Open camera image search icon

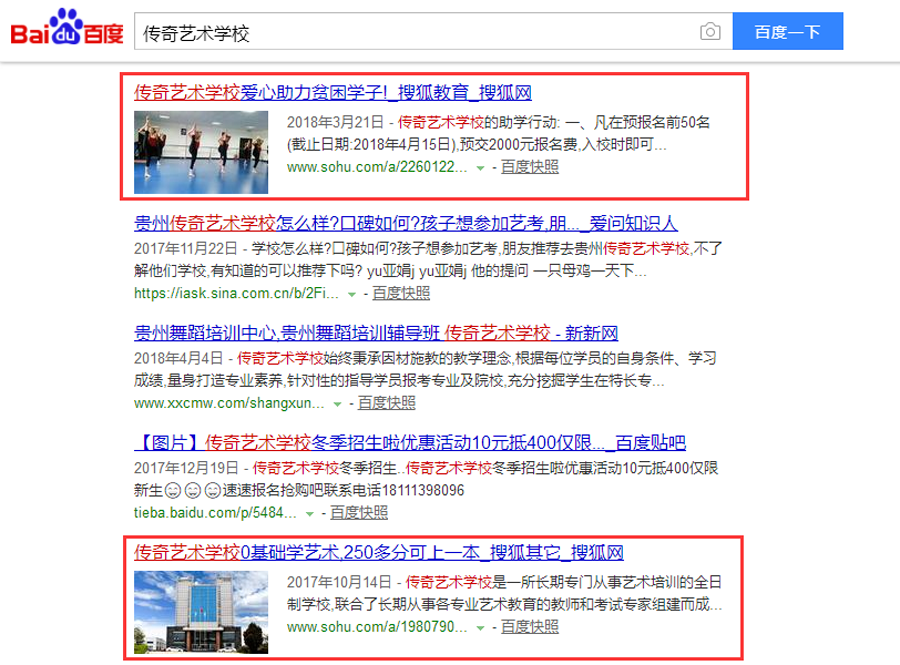point(710,32)
